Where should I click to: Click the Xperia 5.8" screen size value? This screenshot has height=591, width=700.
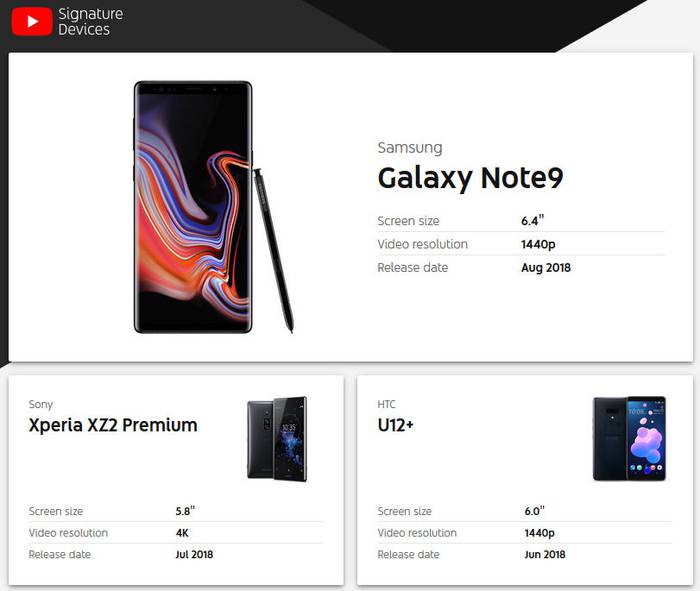(x=185, y=511)
